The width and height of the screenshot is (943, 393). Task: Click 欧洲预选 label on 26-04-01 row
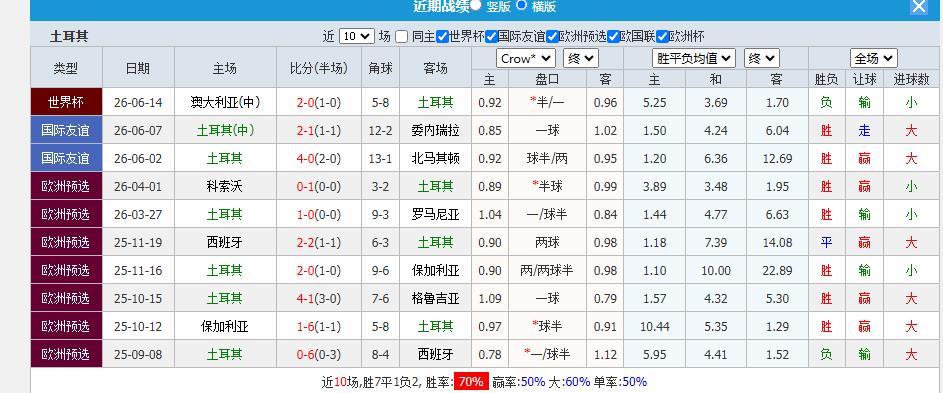66,187
